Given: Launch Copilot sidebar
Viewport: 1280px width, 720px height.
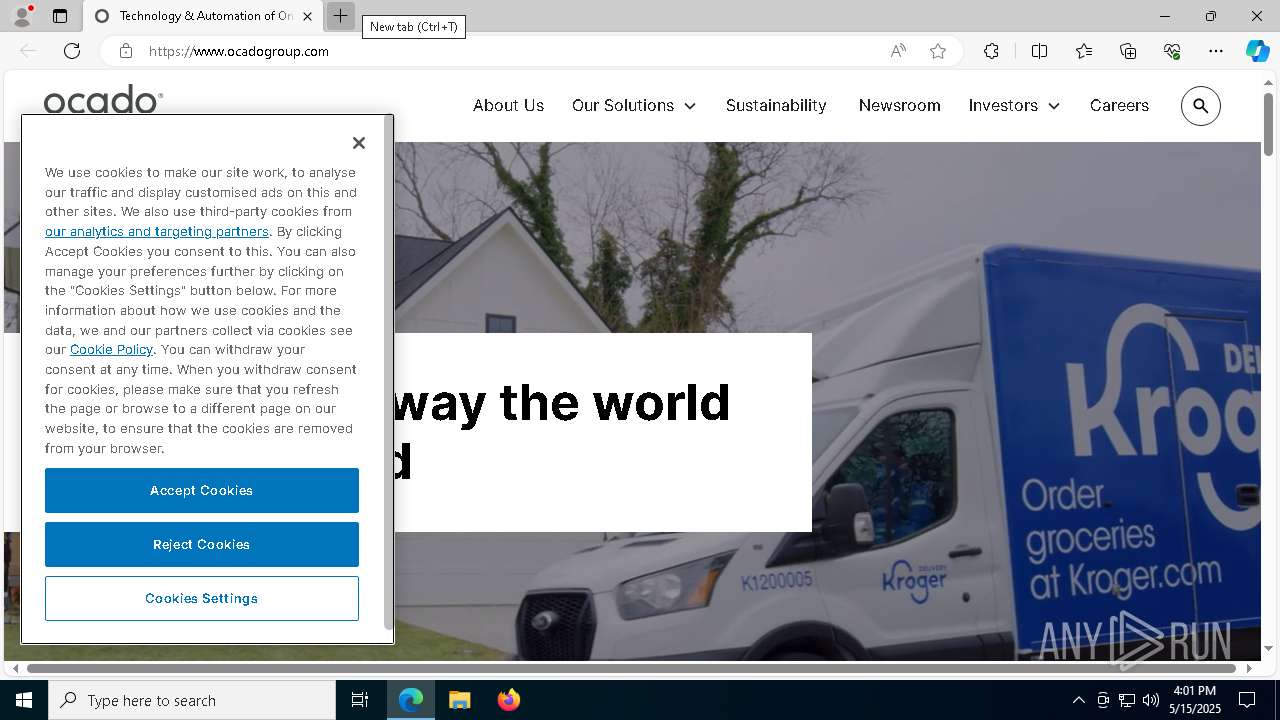Looking at the screenshot, I should pyautogui.click(x=1258, y=51).
